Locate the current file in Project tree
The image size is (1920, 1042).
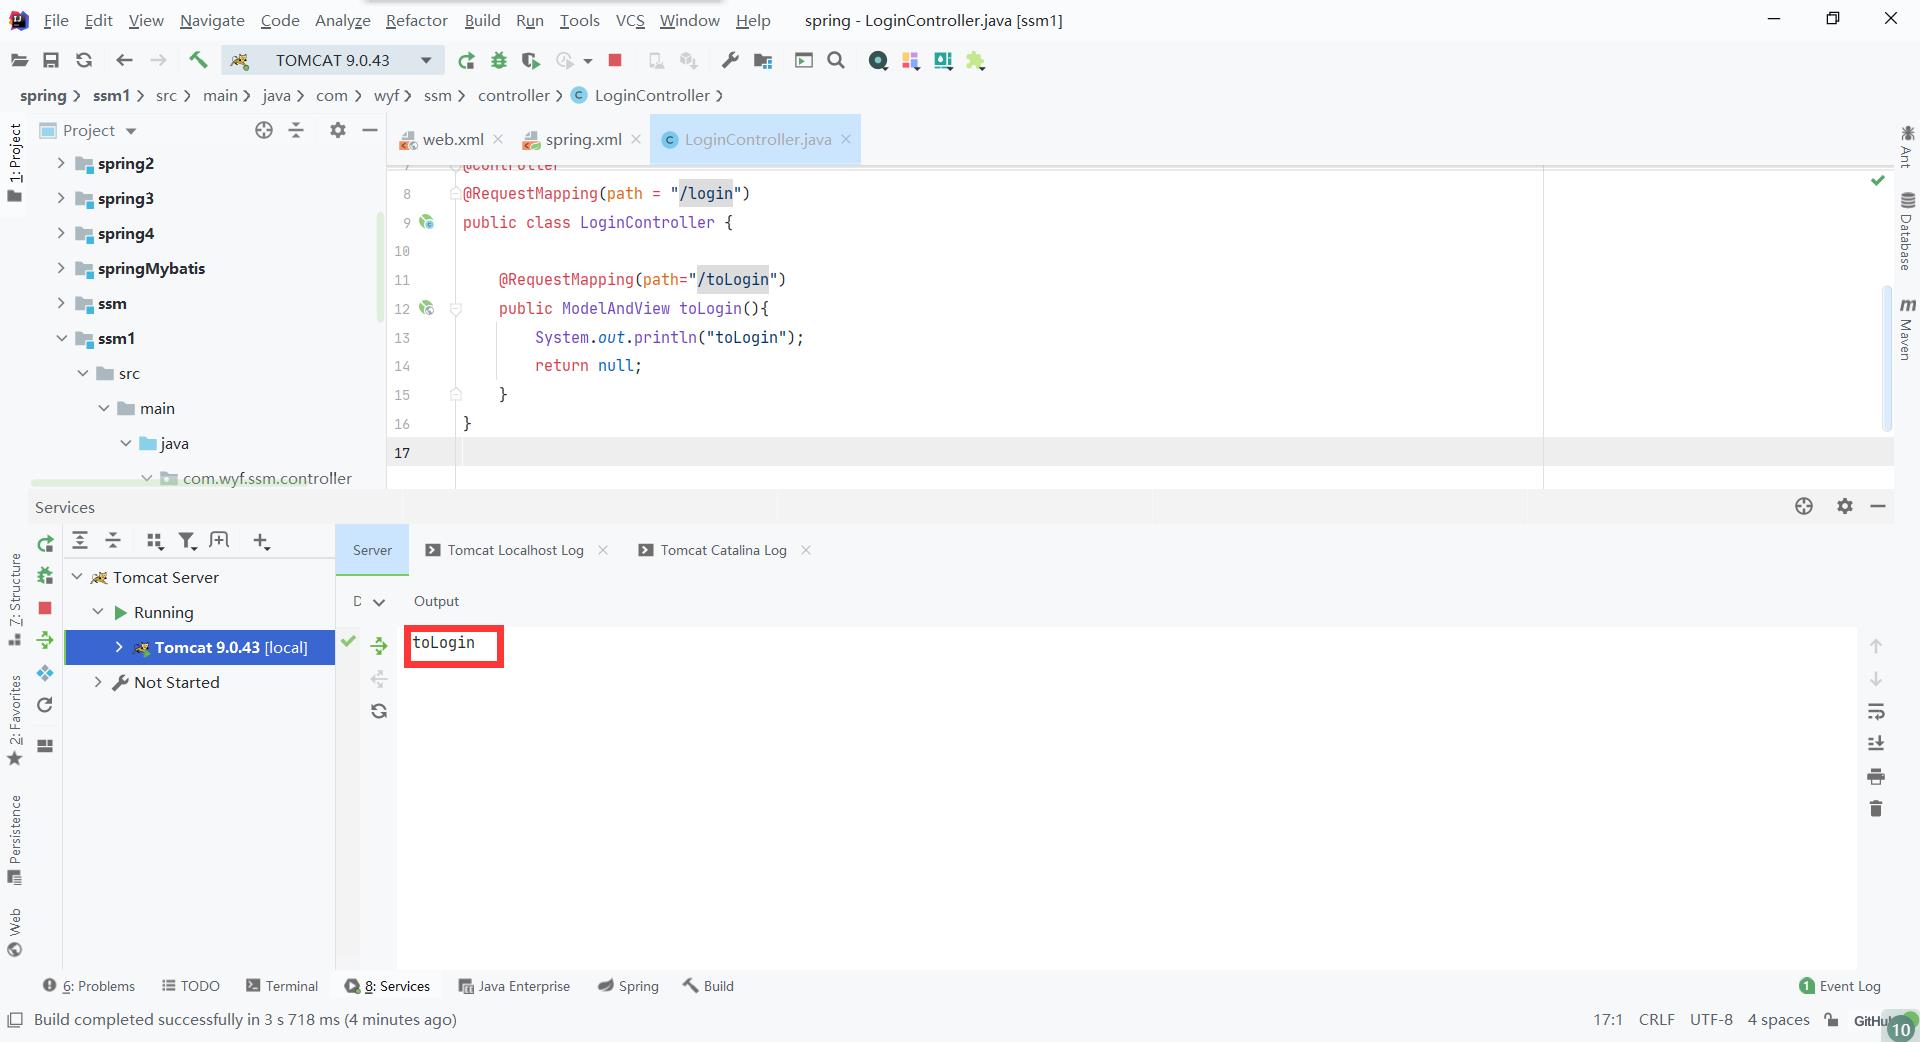tap(264, 130)
